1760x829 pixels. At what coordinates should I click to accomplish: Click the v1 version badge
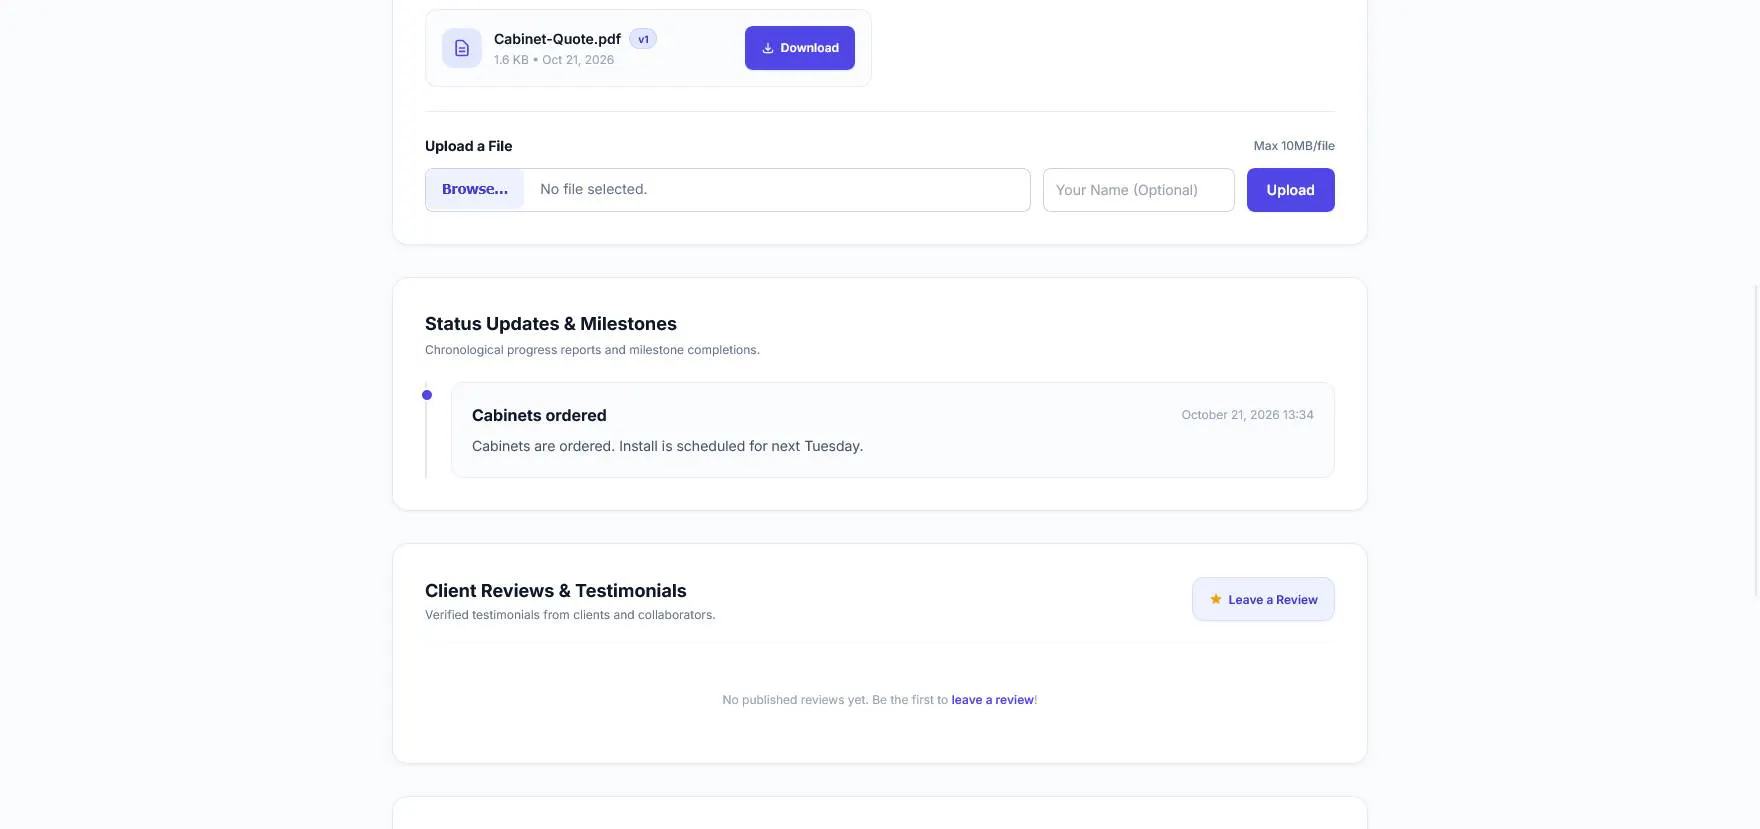pyautogui.click(x=643, y=39)
